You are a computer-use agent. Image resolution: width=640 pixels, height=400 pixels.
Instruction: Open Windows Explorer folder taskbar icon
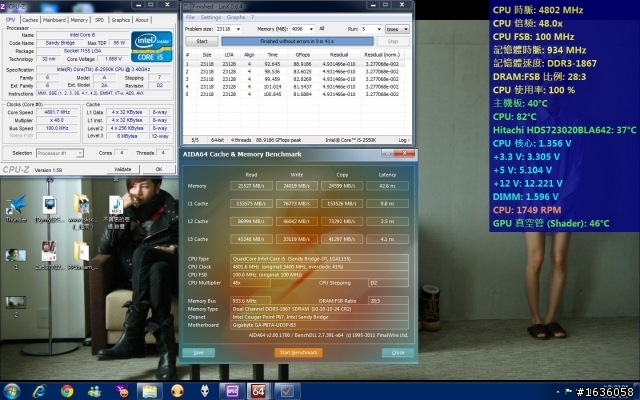pos(149,391)
